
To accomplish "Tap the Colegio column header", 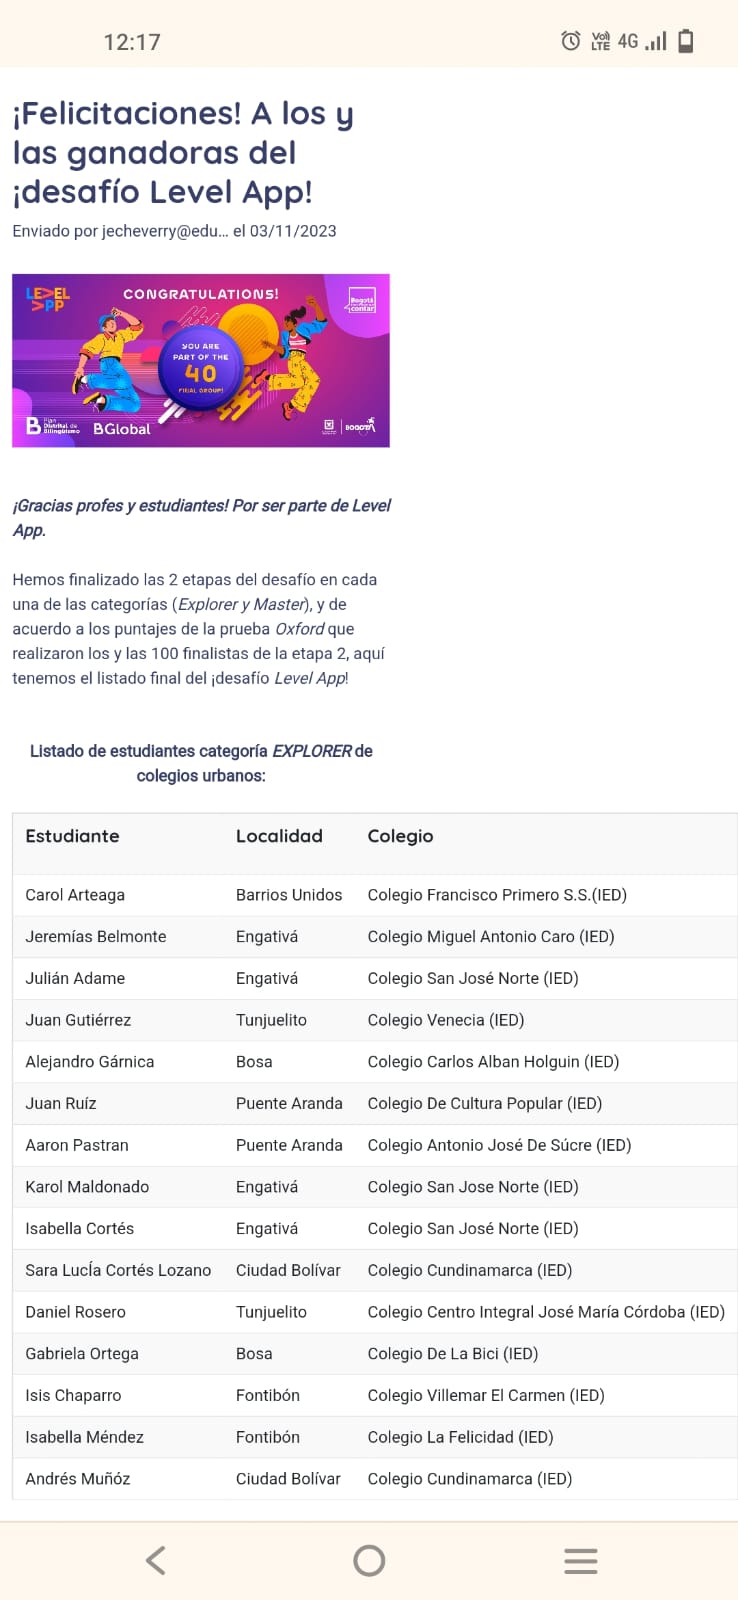I will pos(400,836).
